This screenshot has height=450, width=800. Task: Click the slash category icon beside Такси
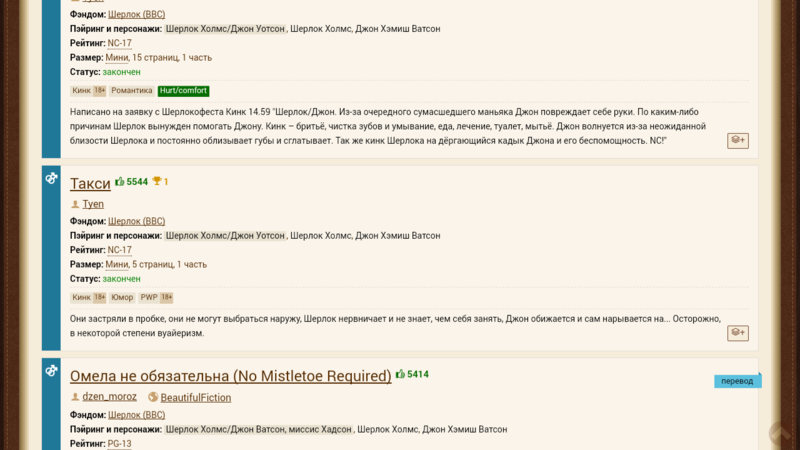51,178
